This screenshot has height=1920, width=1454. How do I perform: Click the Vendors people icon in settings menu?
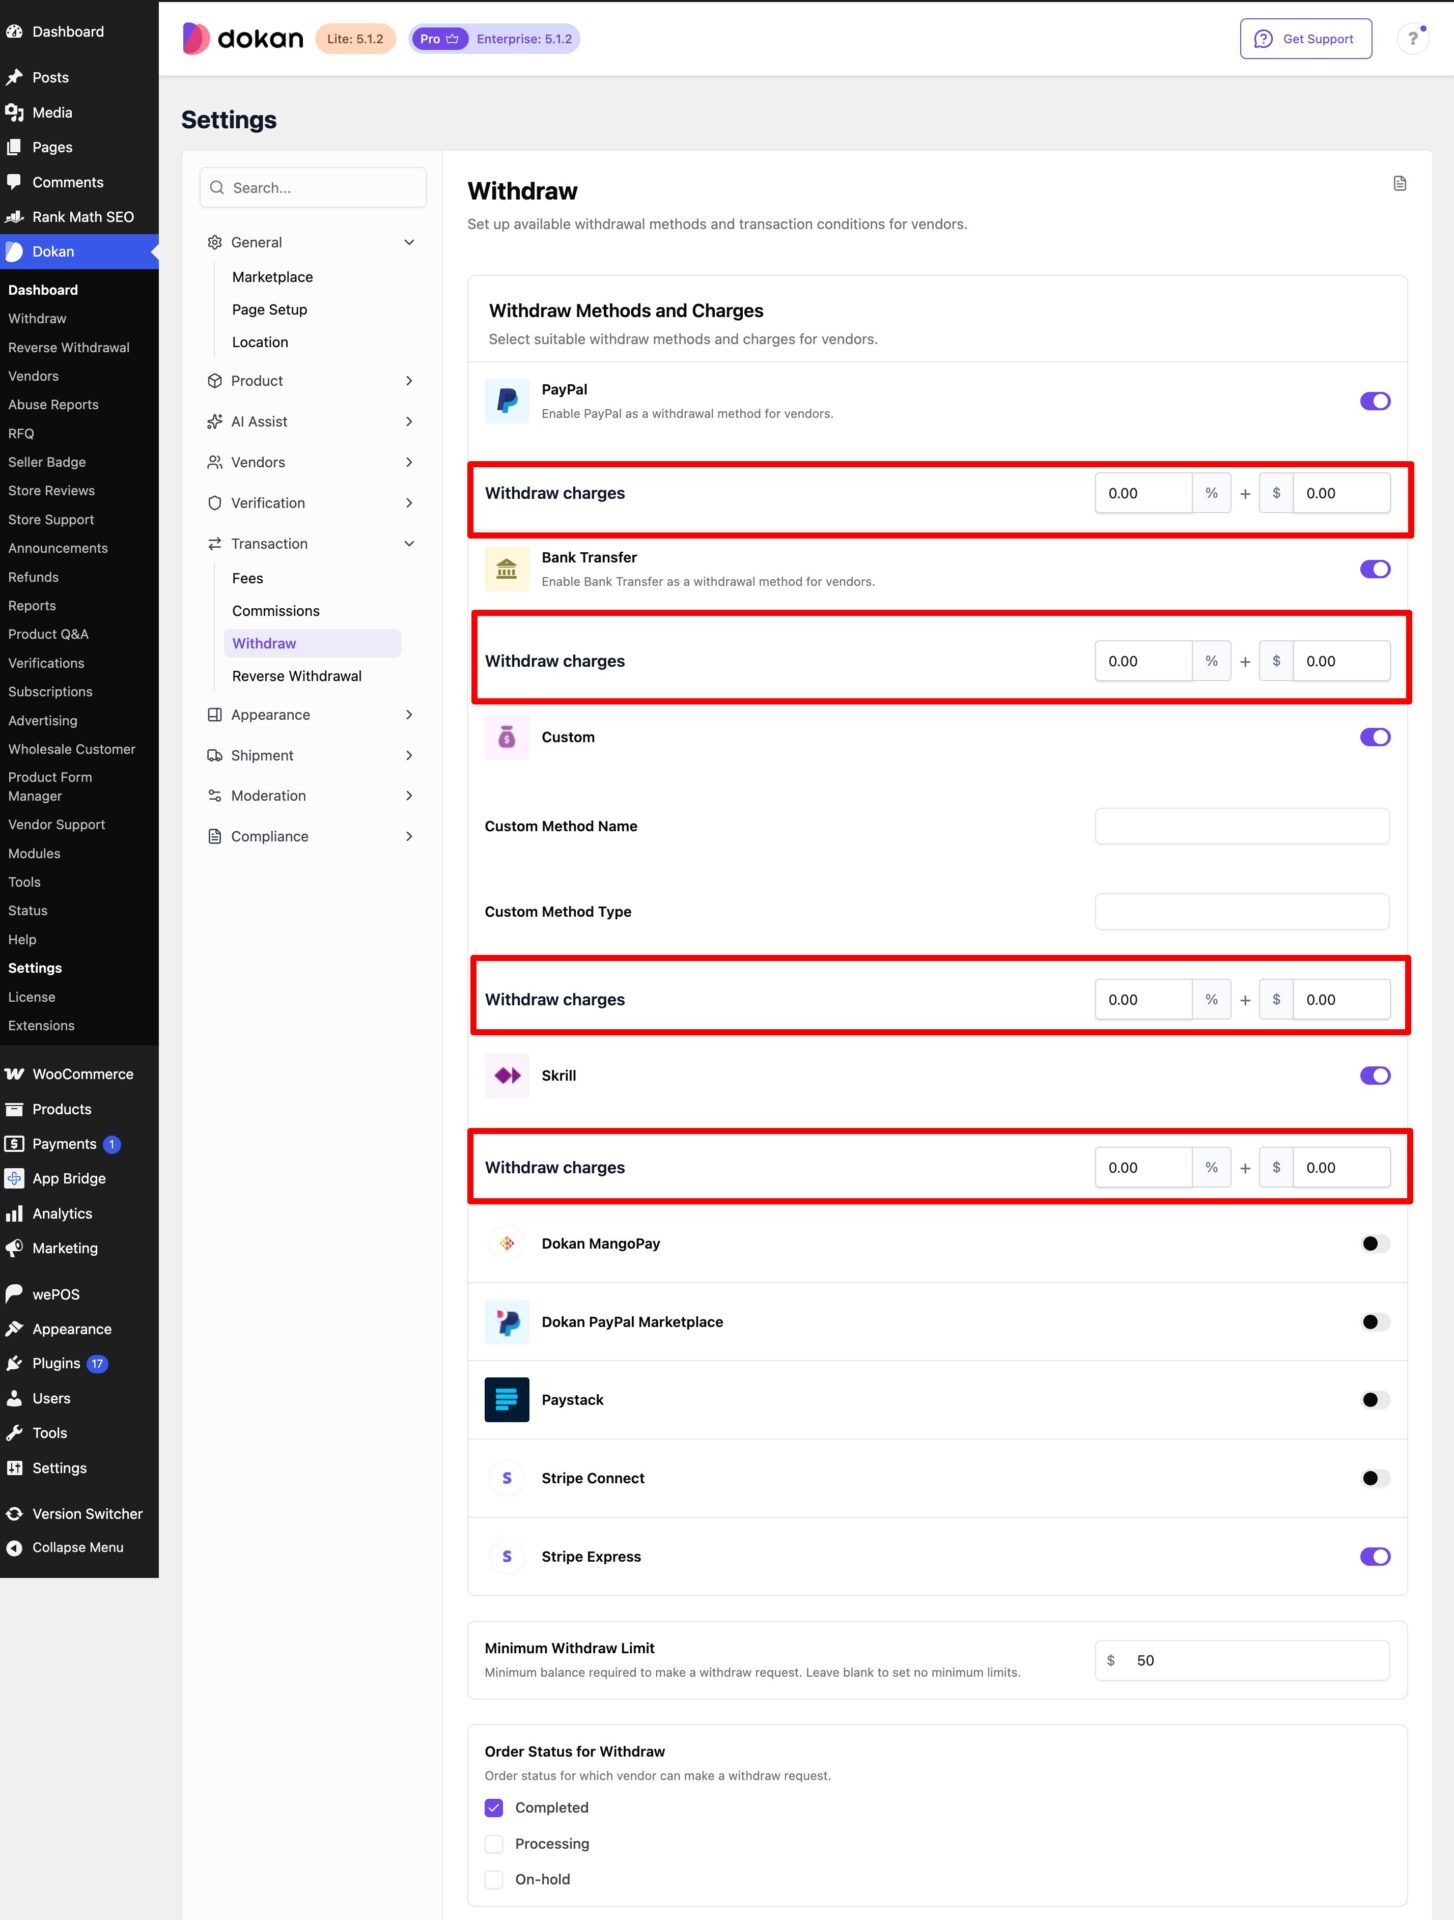(214, 462)
